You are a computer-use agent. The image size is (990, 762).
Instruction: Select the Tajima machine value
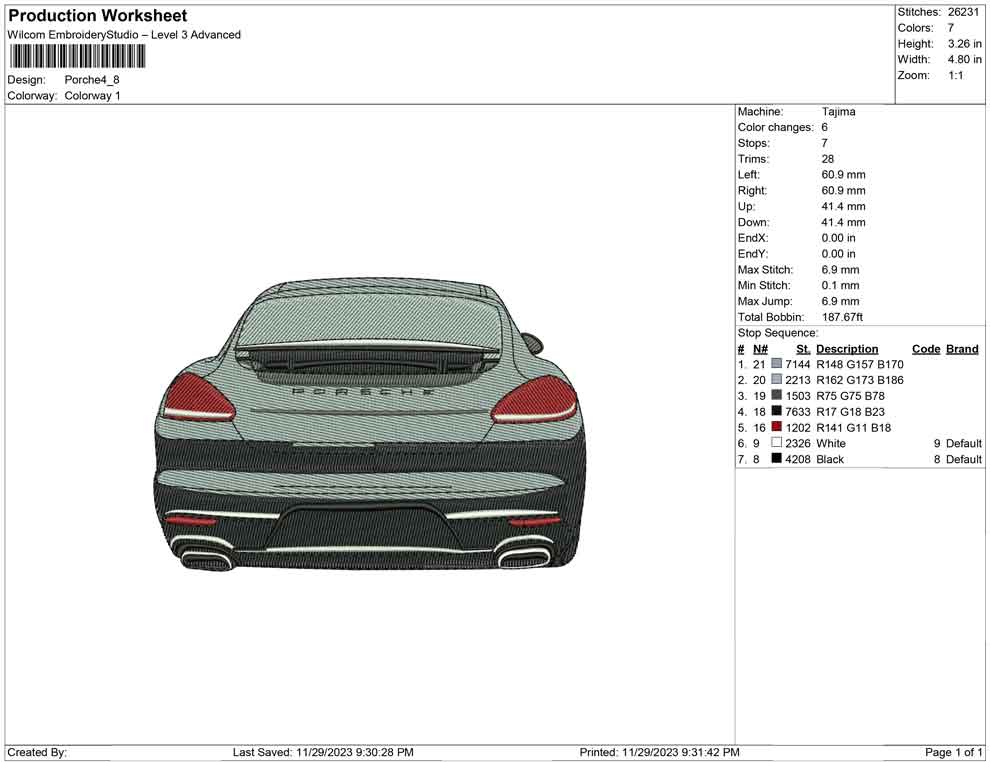point(836,111)
